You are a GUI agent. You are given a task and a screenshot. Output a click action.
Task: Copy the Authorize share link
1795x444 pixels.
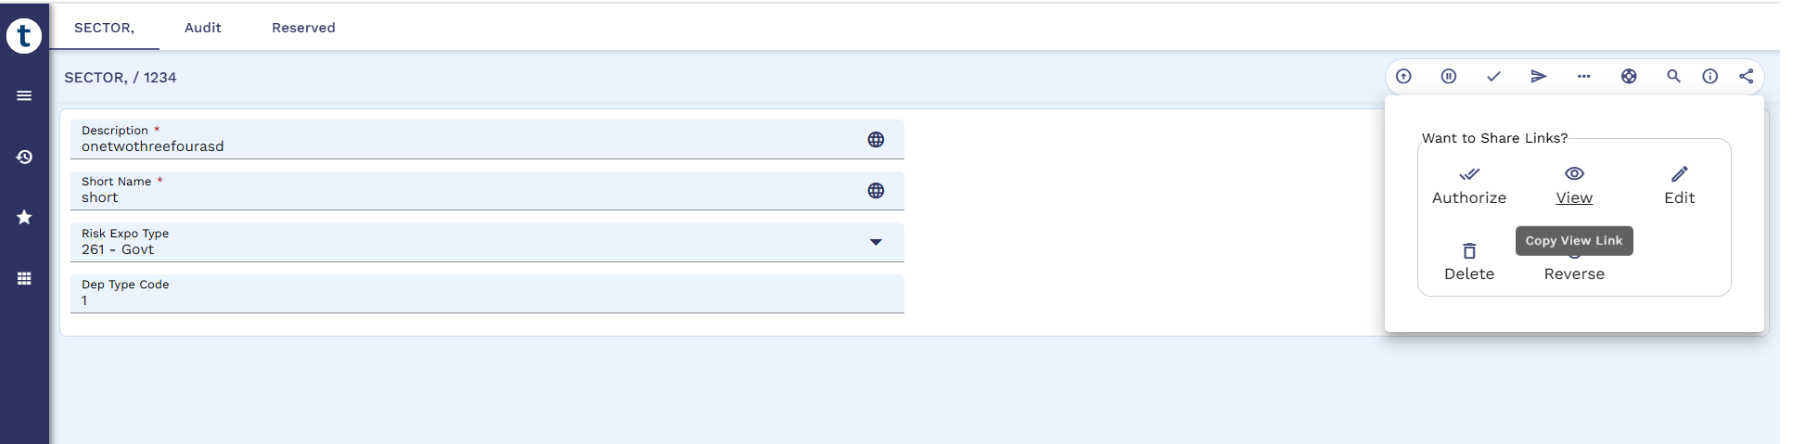(x=1468, y=186)
